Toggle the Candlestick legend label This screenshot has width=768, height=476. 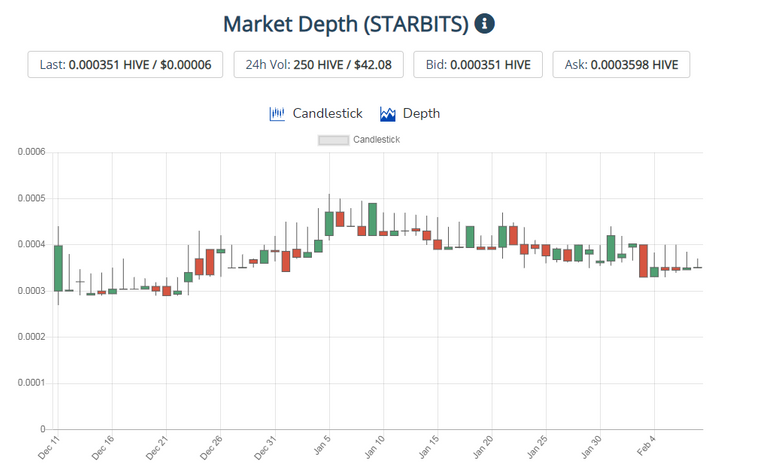pyautogui.click(x=376, y=140)
